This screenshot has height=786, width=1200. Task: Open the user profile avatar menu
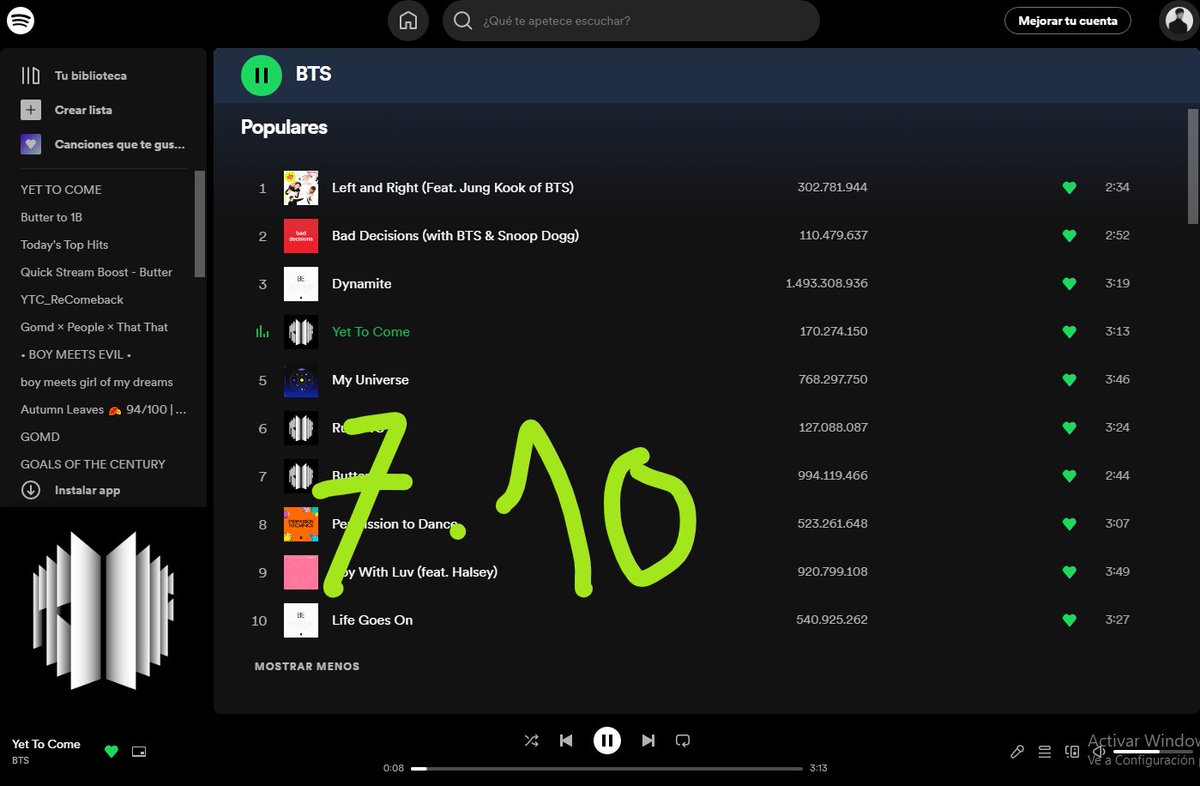pyautogui.click(x=1178, y=21)
